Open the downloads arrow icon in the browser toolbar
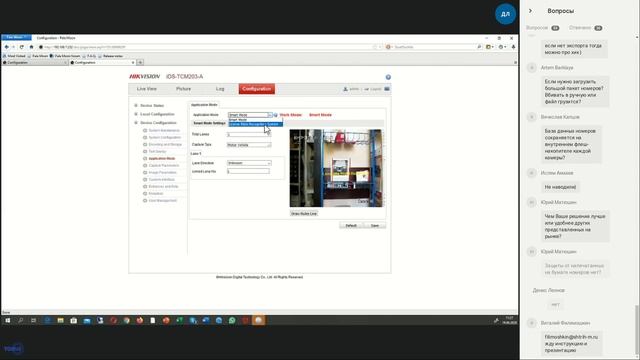The image size is (640, 360). 513,47
